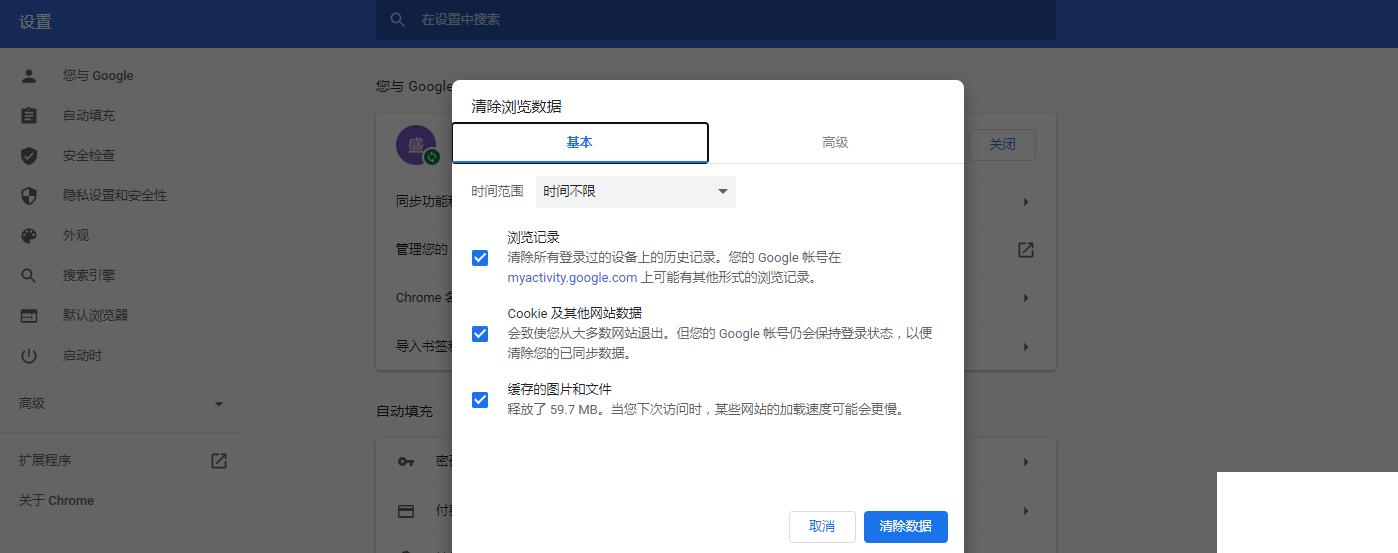Click the profile avatar with the sync badge
This screenshot has height=553, width=1398.
pos(416,145)
